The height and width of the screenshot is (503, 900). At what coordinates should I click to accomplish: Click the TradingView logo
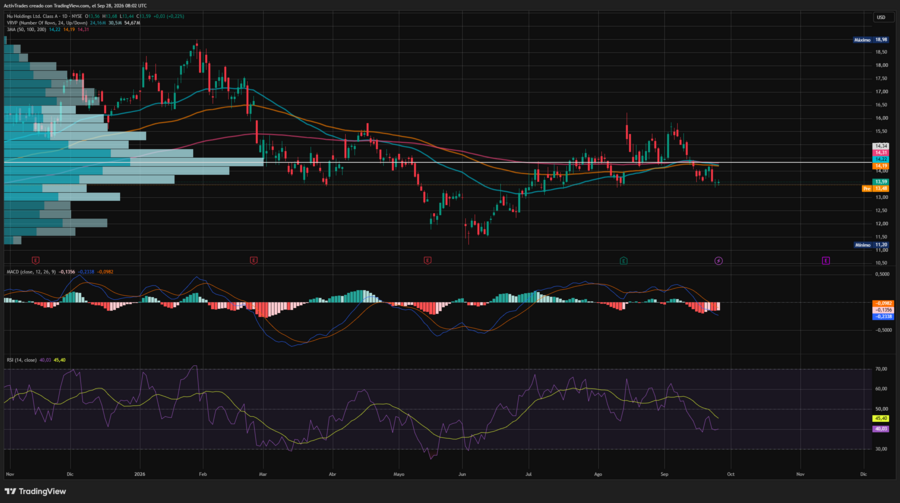(35, 492)
